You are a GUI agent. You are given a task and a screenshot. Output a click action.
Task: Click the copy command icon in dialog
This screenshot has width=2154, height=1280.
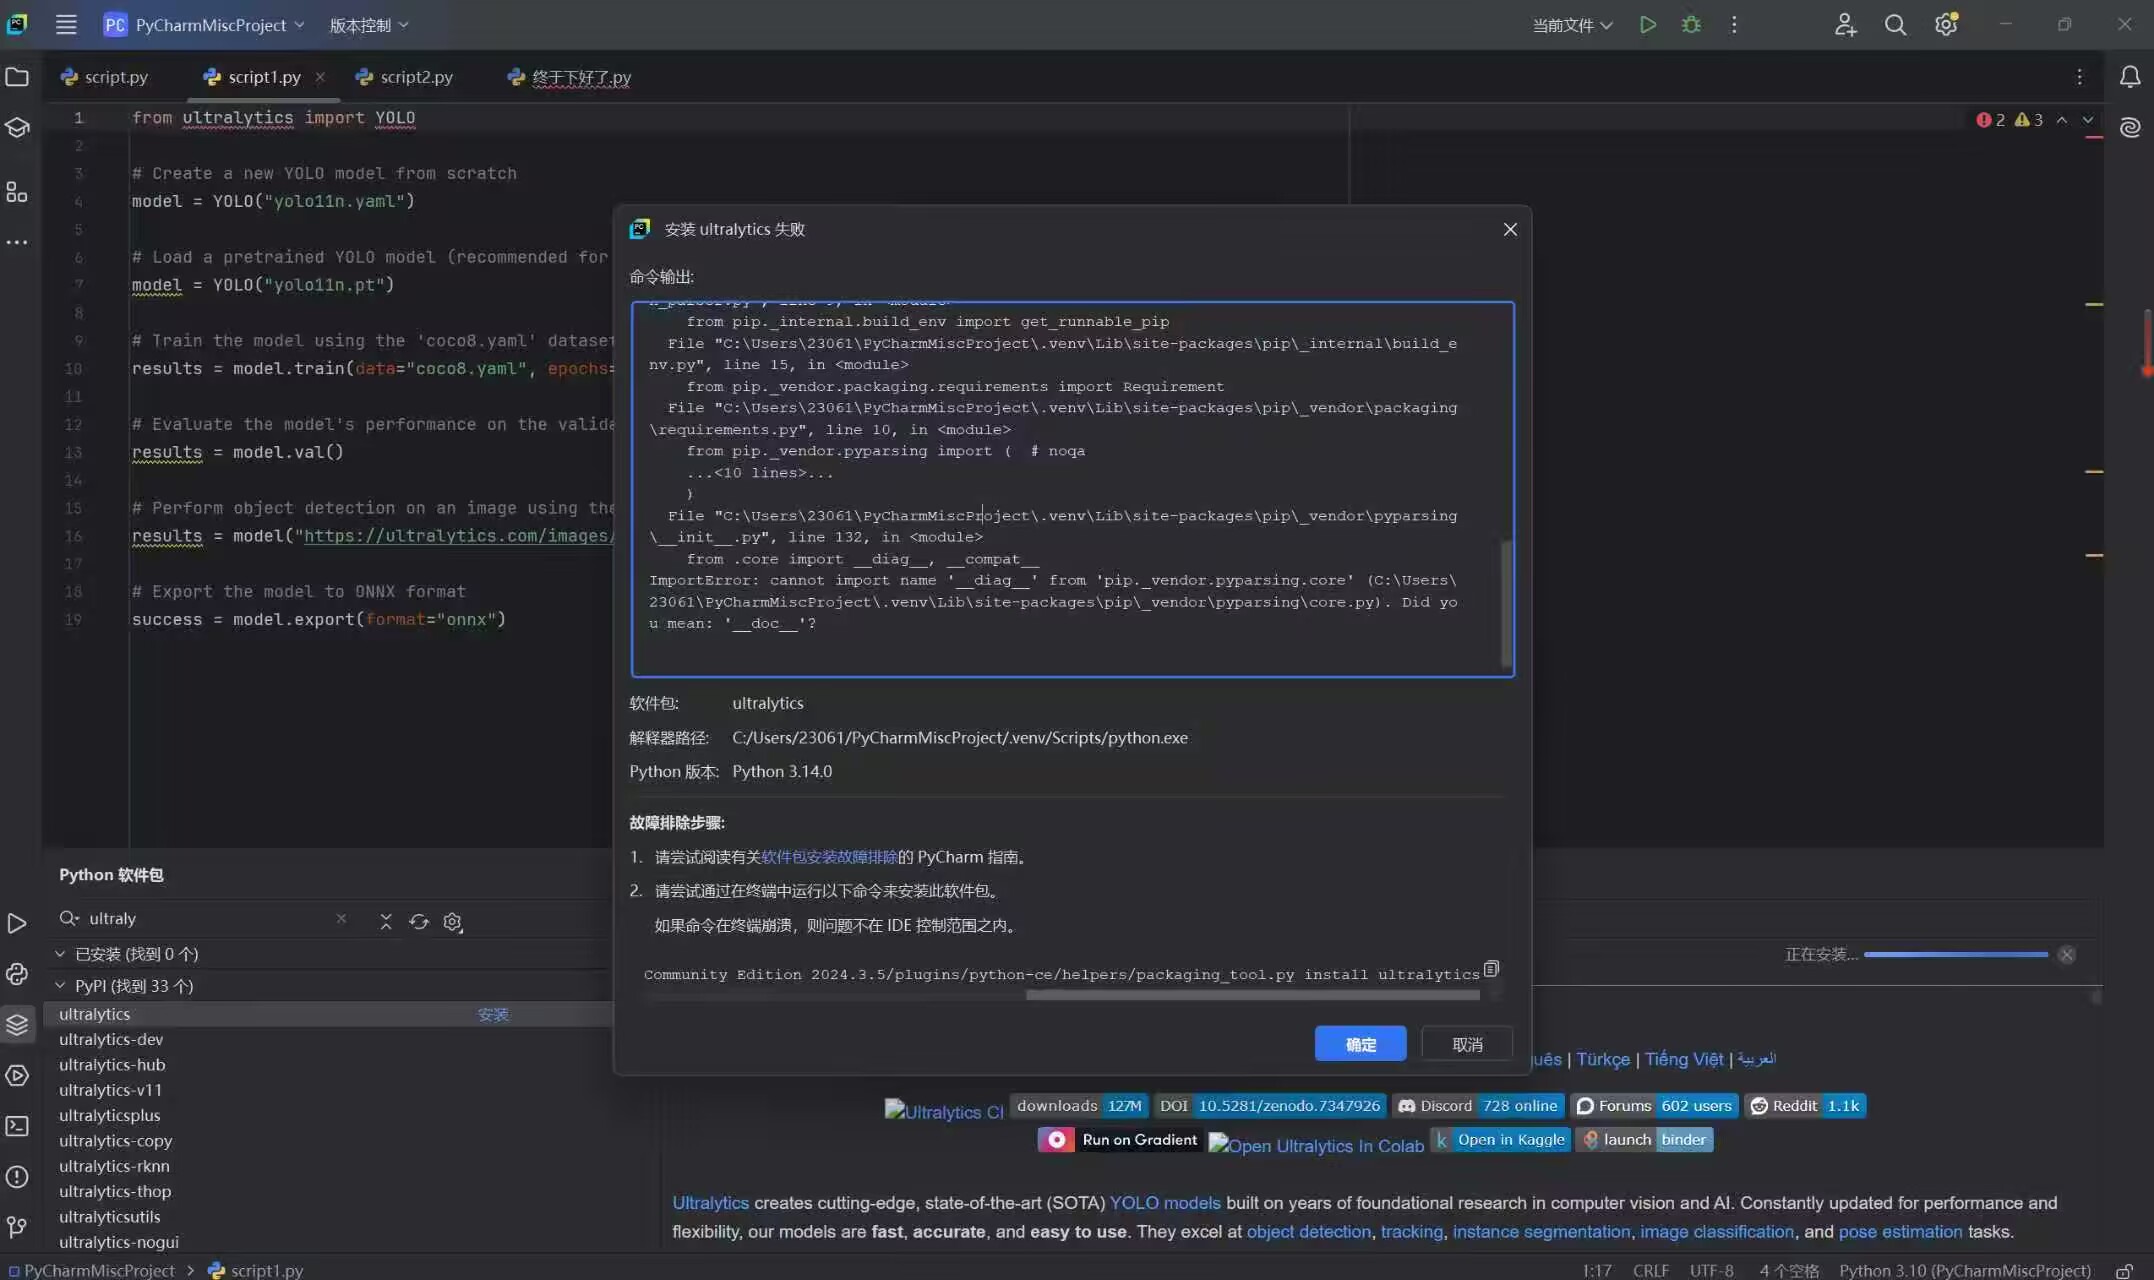[1491, 968]
